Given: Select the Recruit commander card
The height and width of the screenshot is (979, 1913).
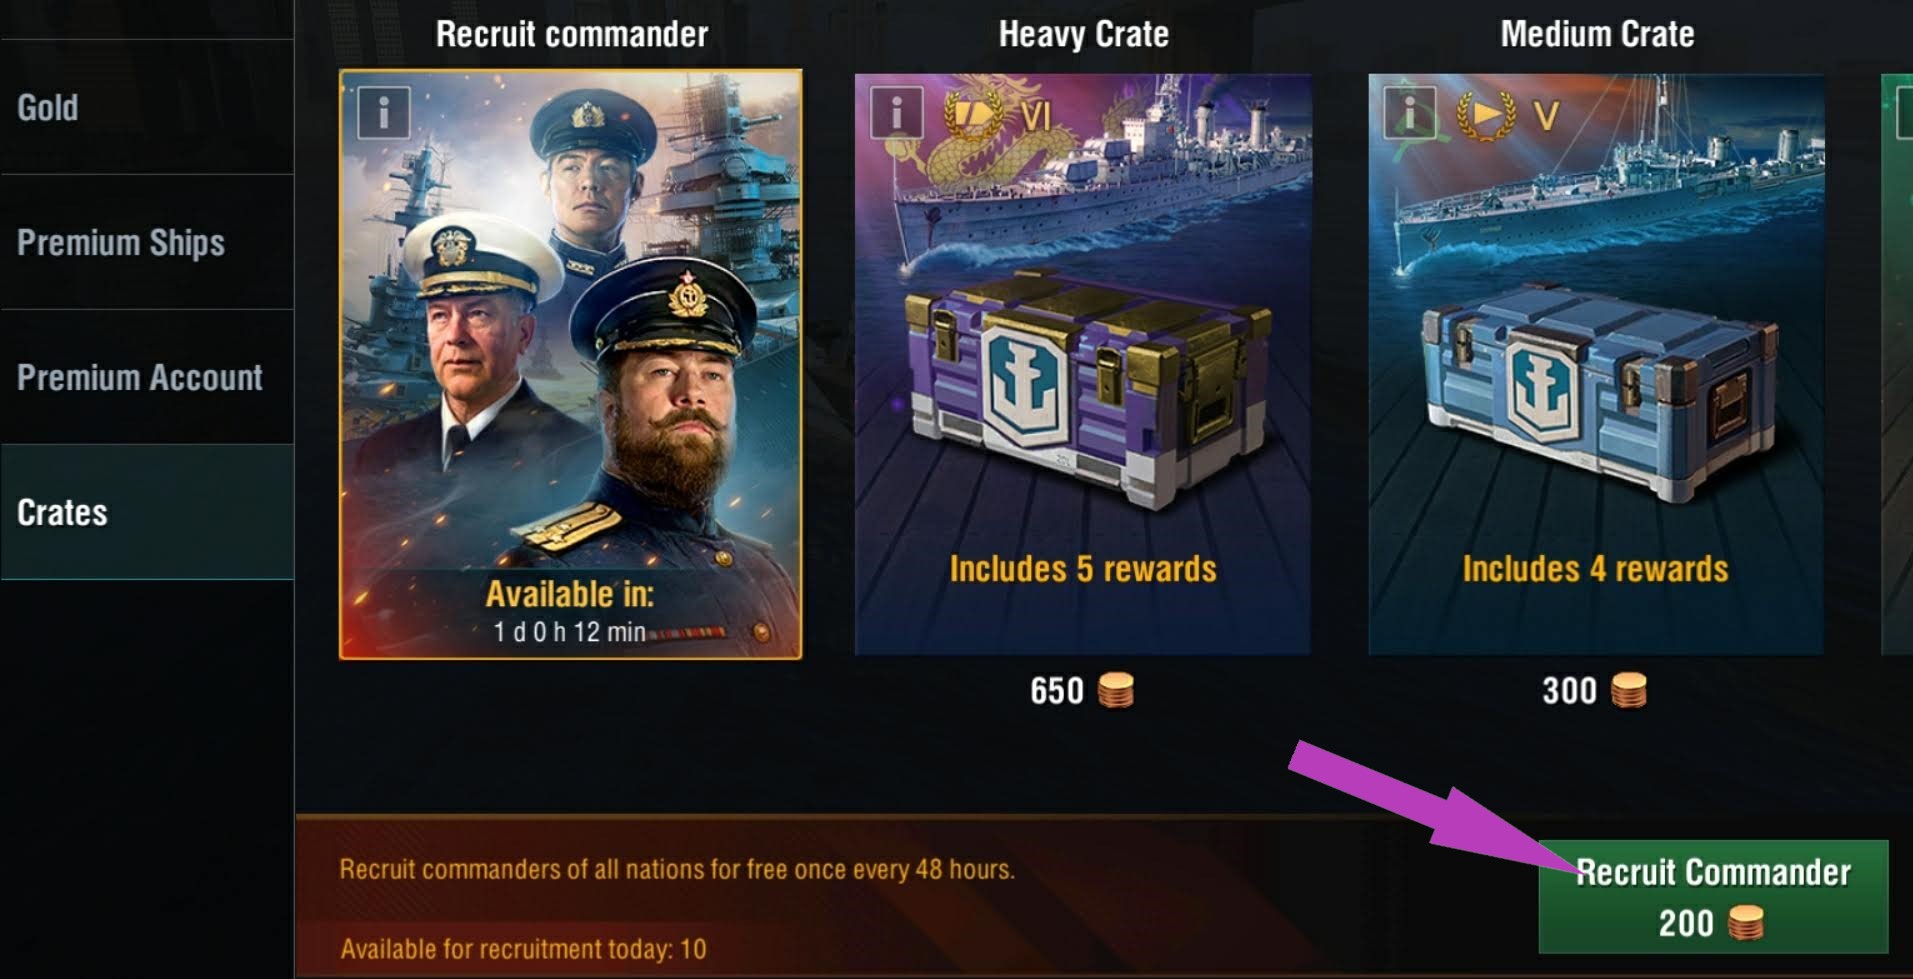Looking at the screenshot, I should click(570, 364).
